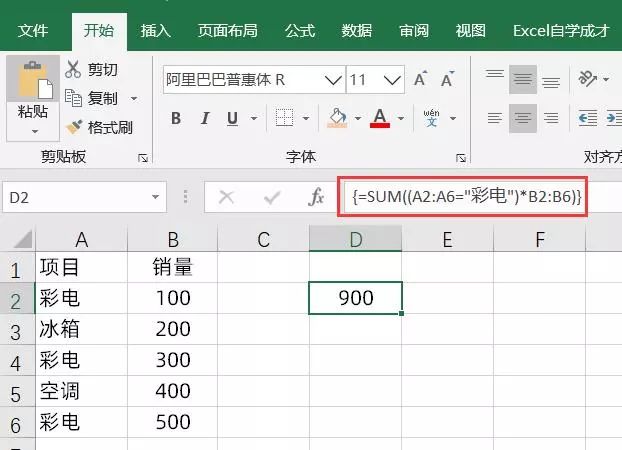
Task: Click cell A1 containing 项目
Action: (x=82, y=267)
